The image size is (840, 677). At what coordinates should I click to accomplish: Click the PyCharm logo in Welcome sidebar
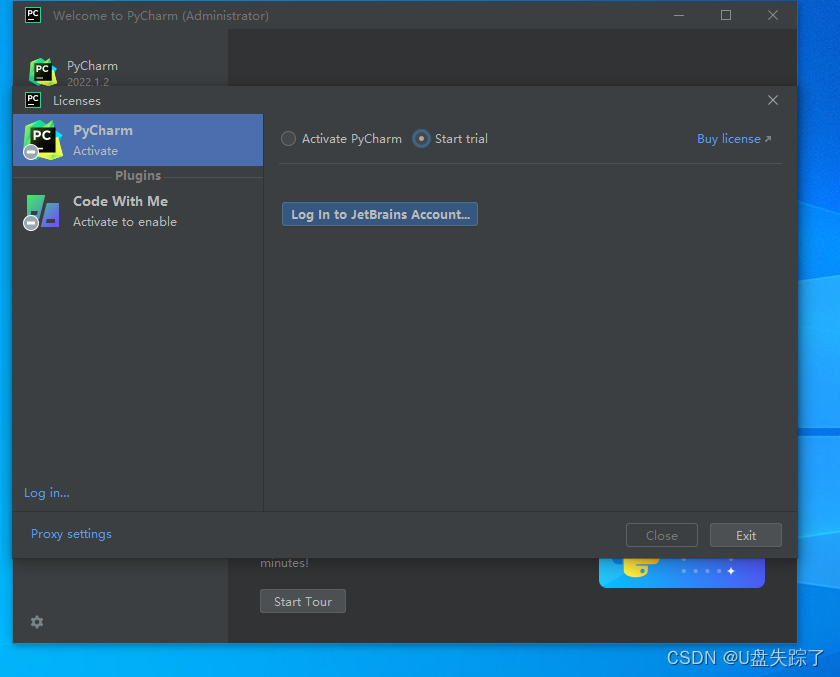pyautogui.click(x=43, y=72)
